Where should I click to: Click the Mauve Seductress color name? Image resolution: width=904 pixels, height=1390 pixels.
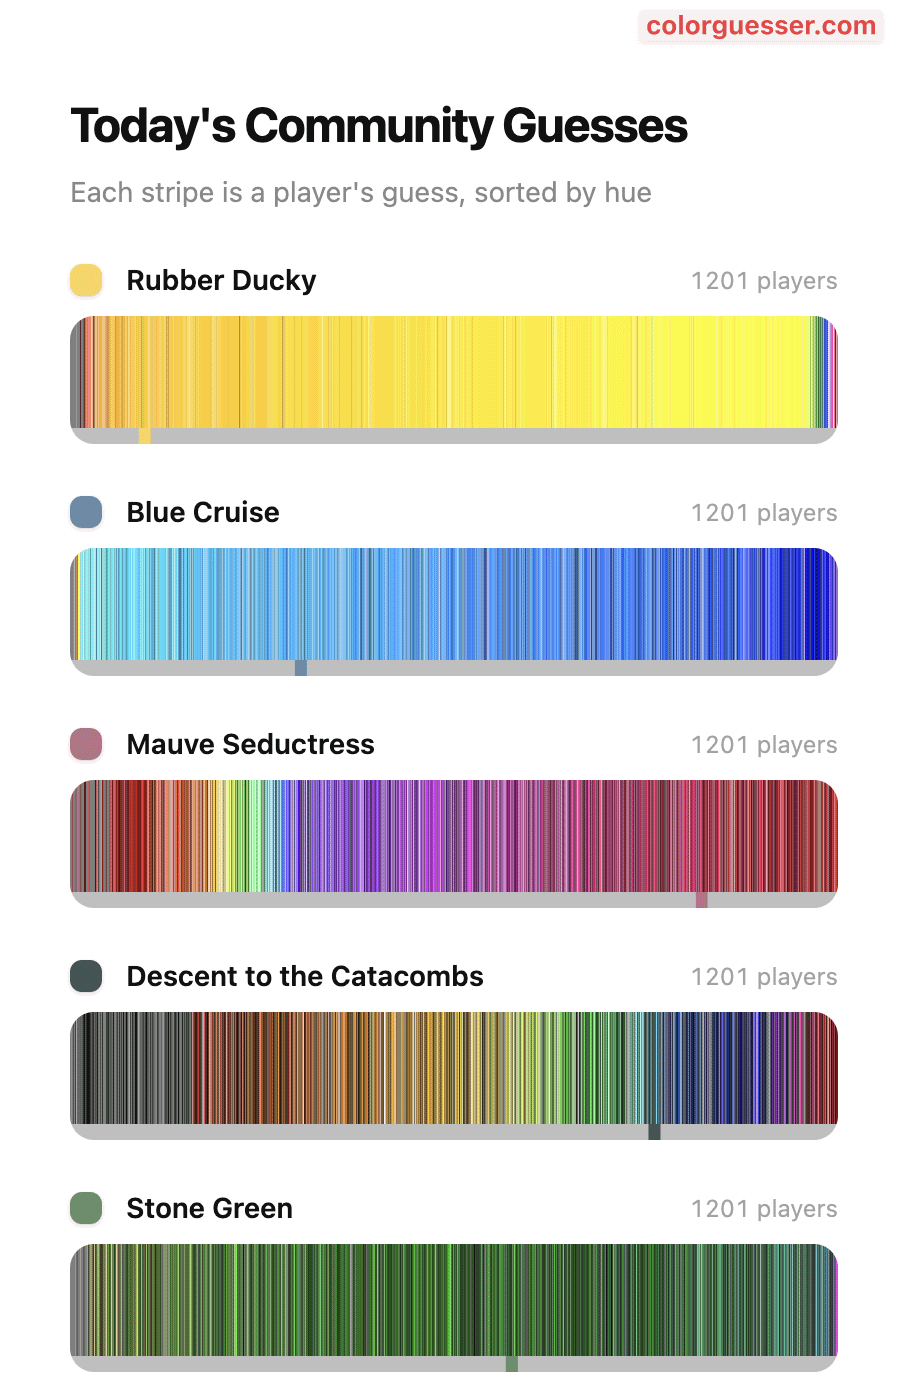250,745
